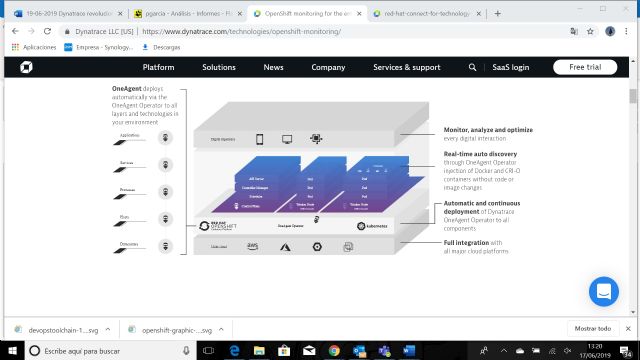640x360 pixels.
Task: Open a new browser tab
Action: point(497,13)
